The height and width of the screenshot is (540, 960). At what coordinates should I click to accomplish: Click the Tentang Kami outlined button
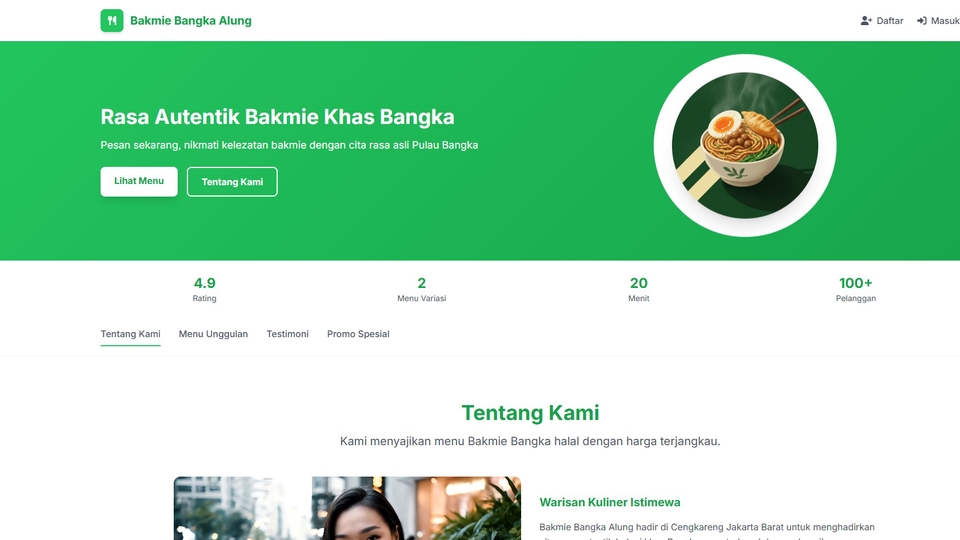click(232, 182)
